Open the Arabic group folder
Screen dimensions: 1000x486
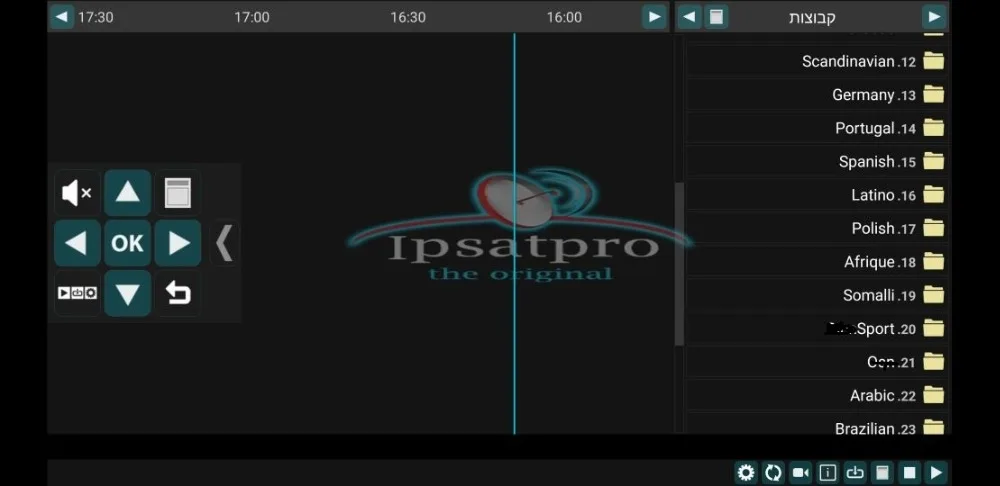pos(816,395)
